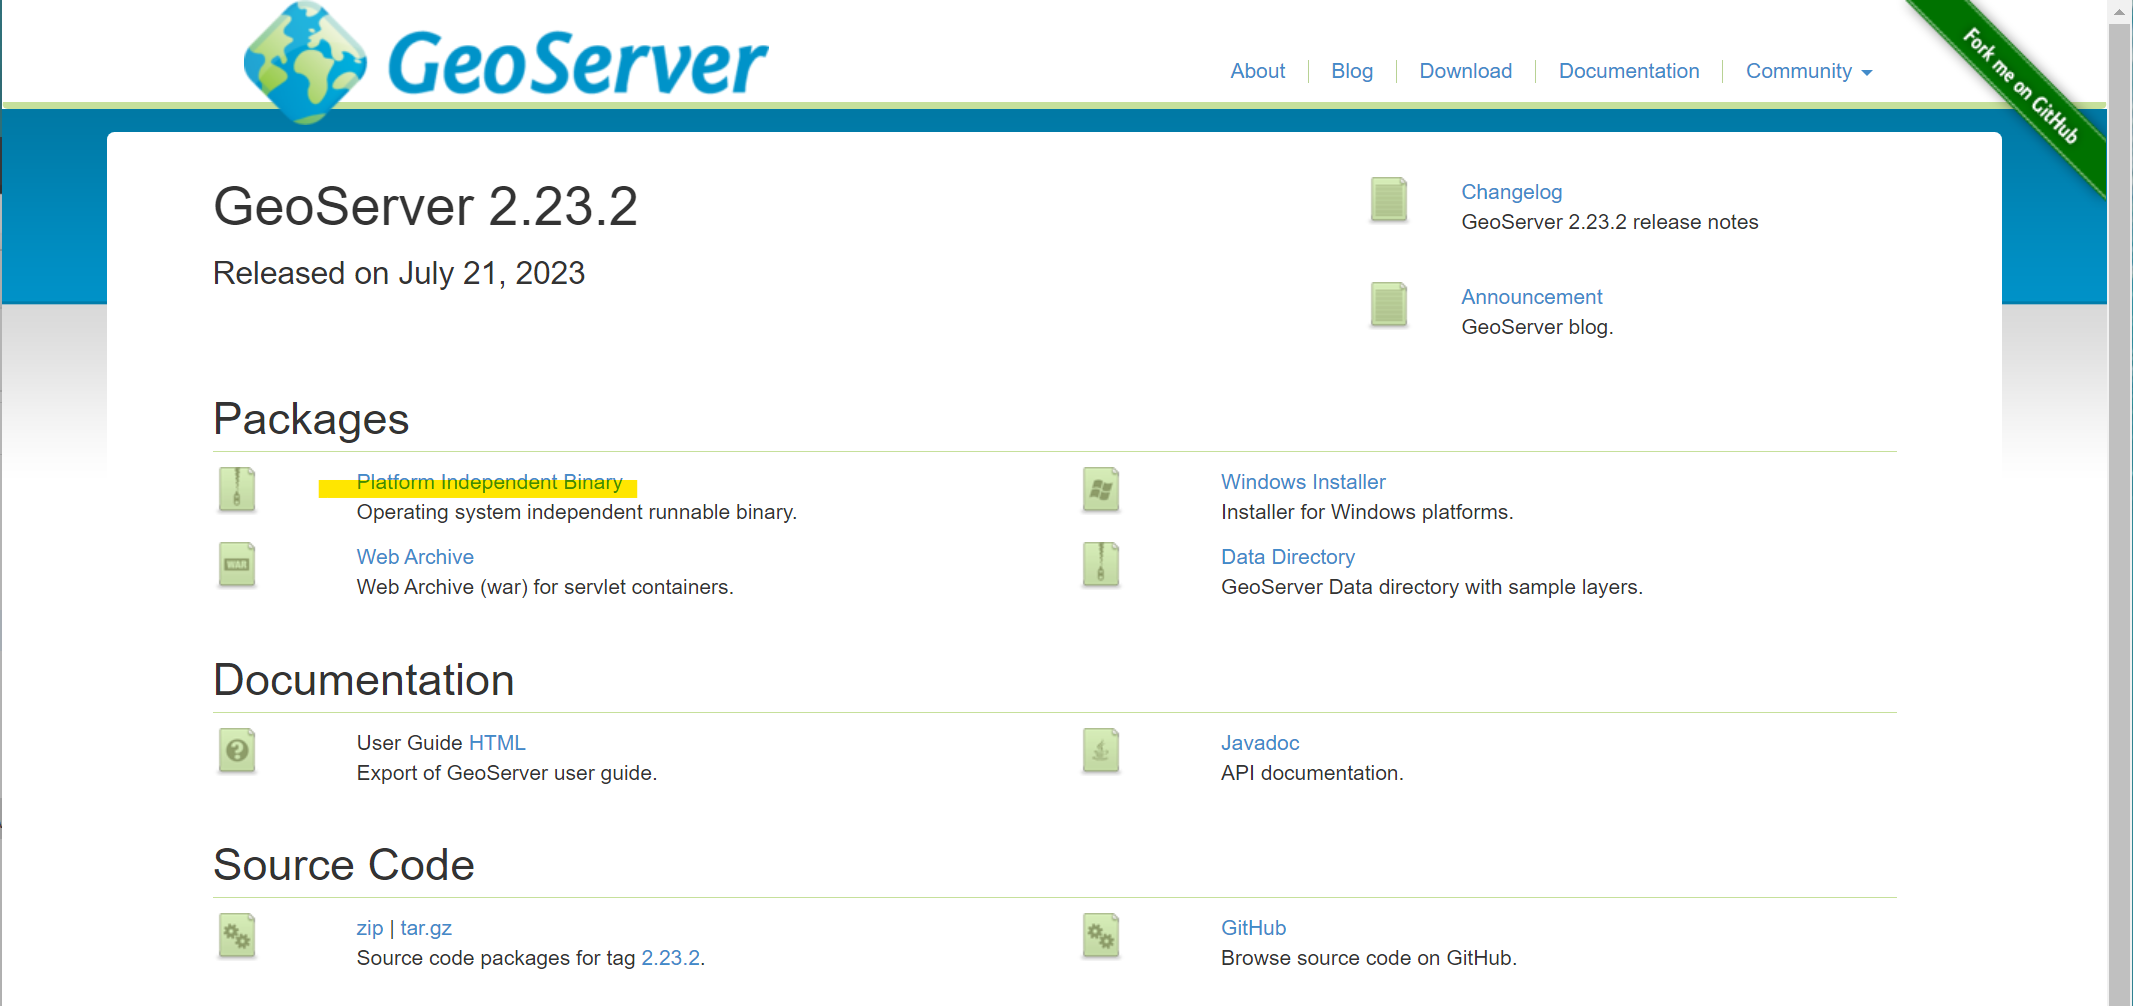Click the source code zip gears icon
The width and height of the screenshot is (2133, 1006).
(x=237, y=936)
